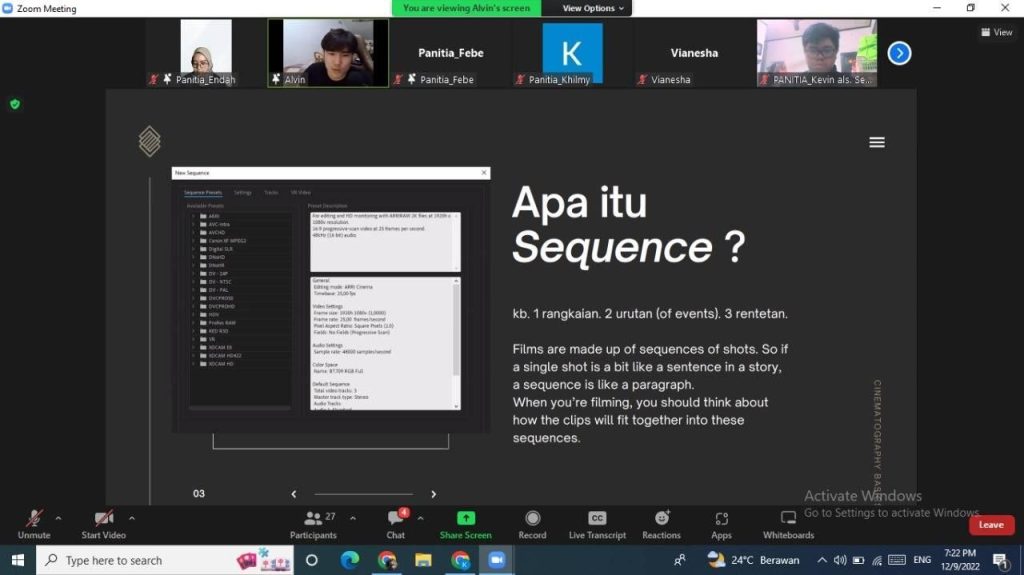This screenshot has width=1024, height=575.
Task: Unmute the microphone in Zoom
Action: tap(34, 525)
